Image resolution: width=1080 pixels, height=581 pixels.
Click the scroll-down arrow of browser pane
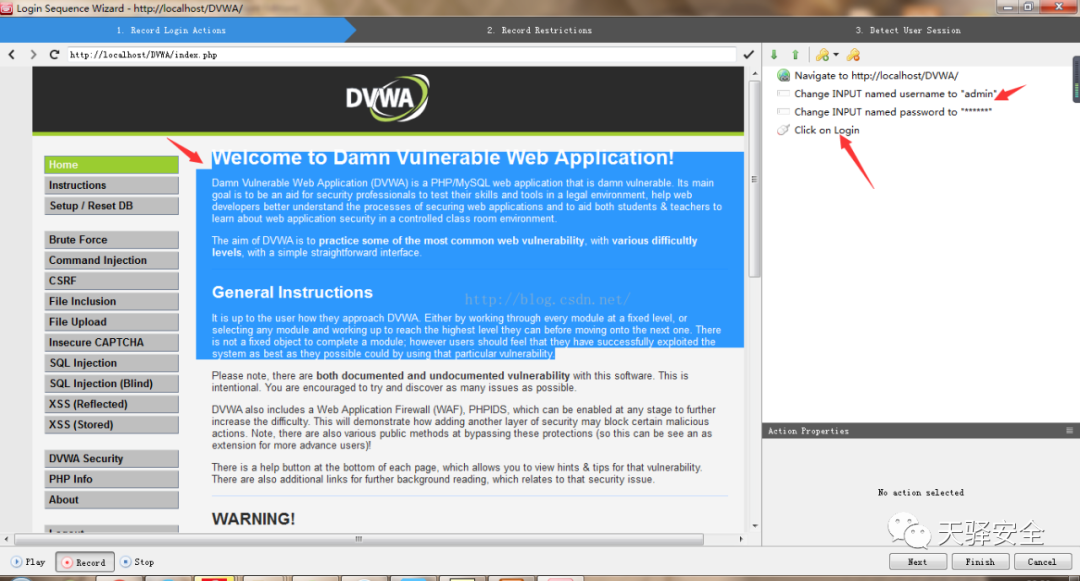[755, 526]
